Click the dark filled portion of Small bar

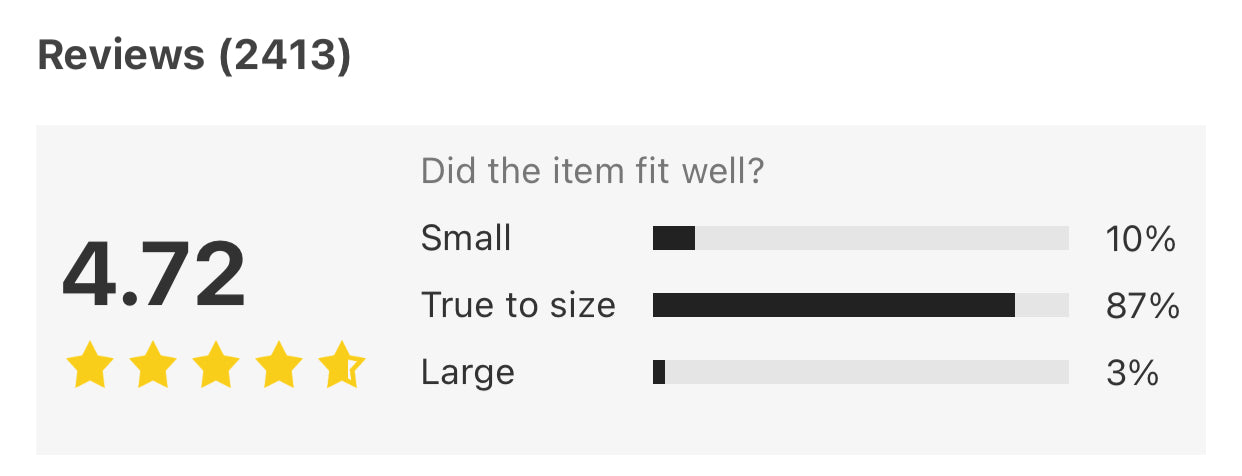coord(673,238)
